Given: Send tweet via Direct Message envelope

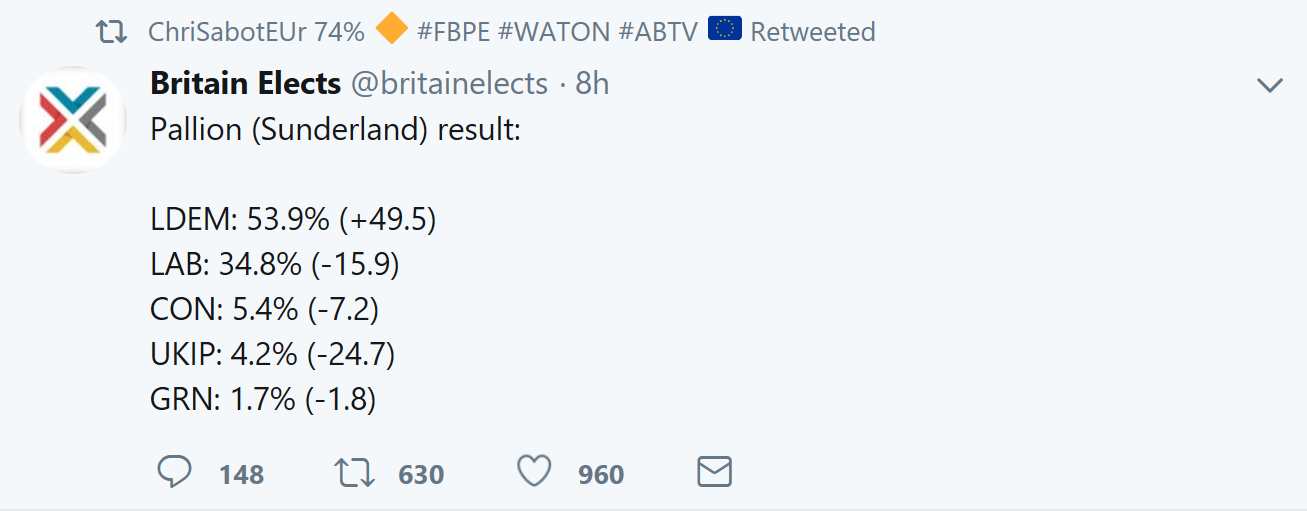Looking at the screenshot, I should 714,472.
